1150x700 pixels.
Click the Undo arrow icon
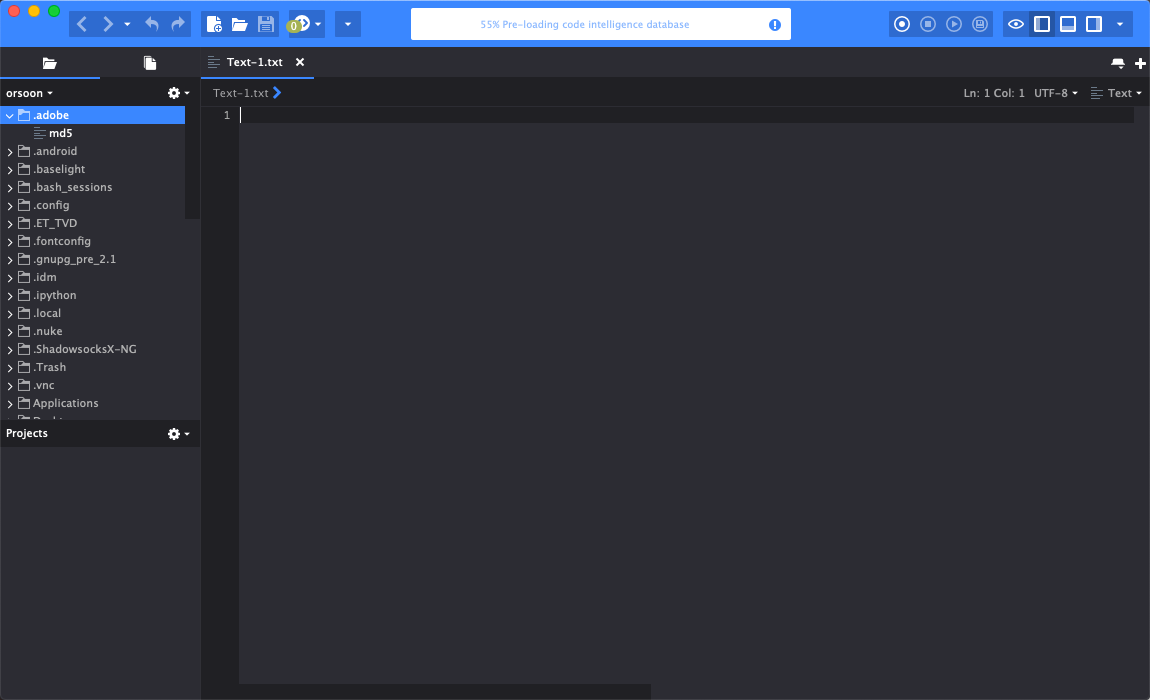pos(152,24)
